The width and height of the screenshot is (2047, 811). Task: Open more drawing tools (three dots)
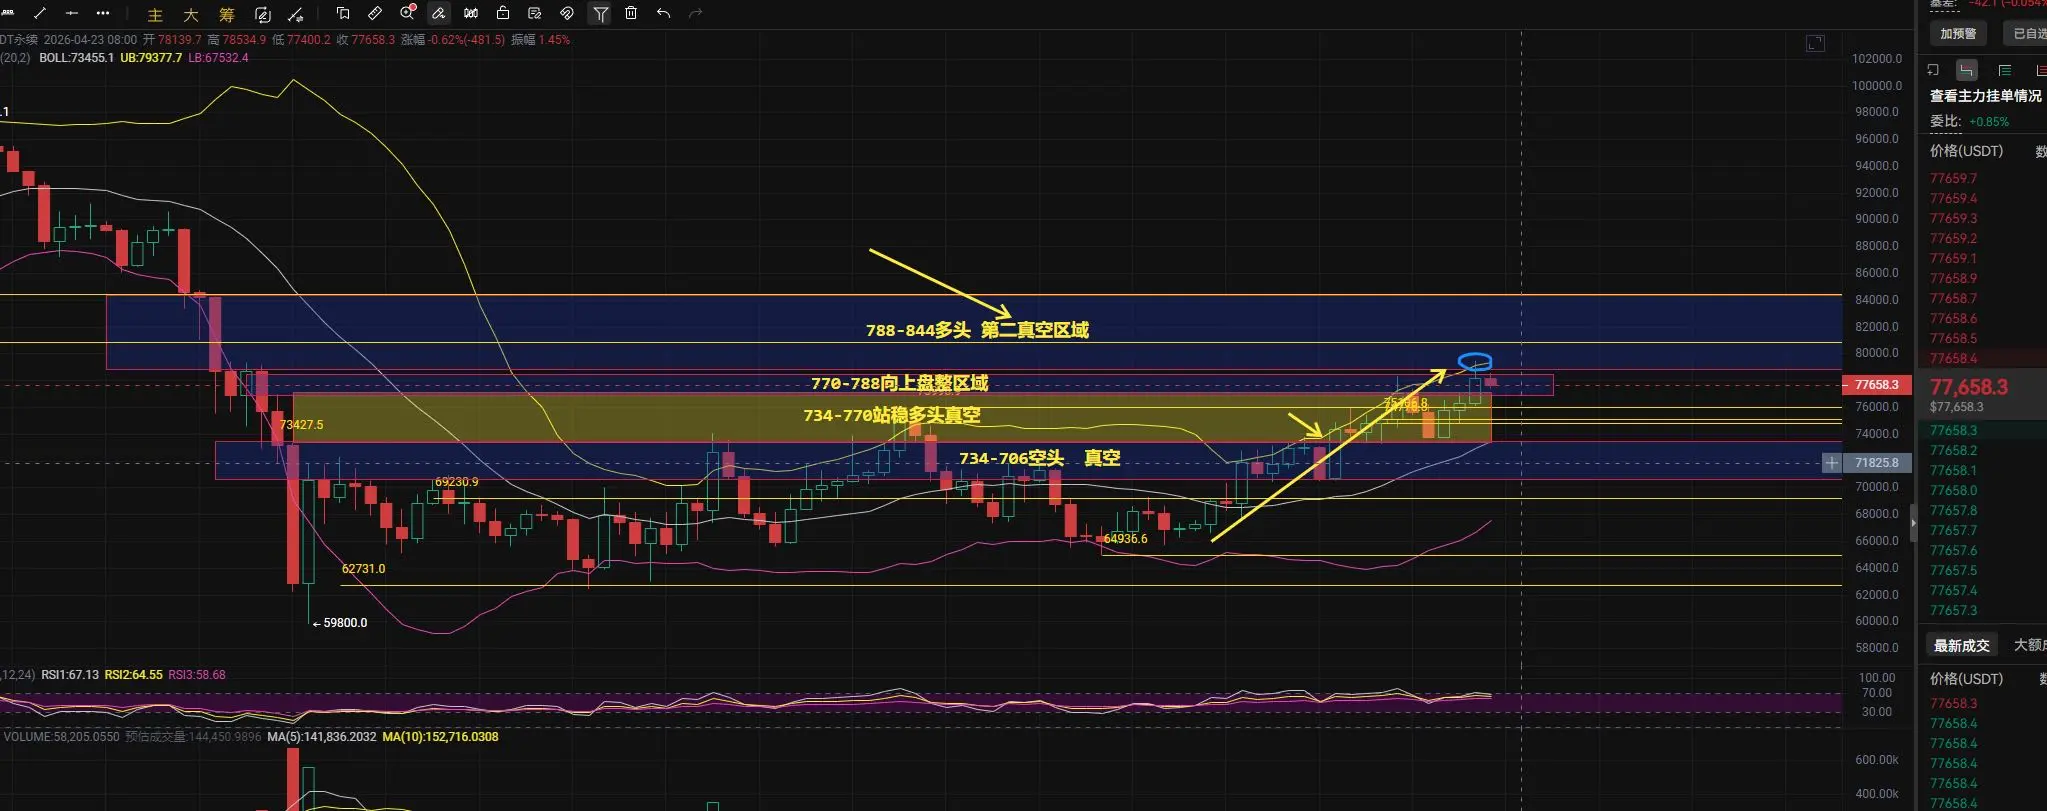click(x=103, y=13)
